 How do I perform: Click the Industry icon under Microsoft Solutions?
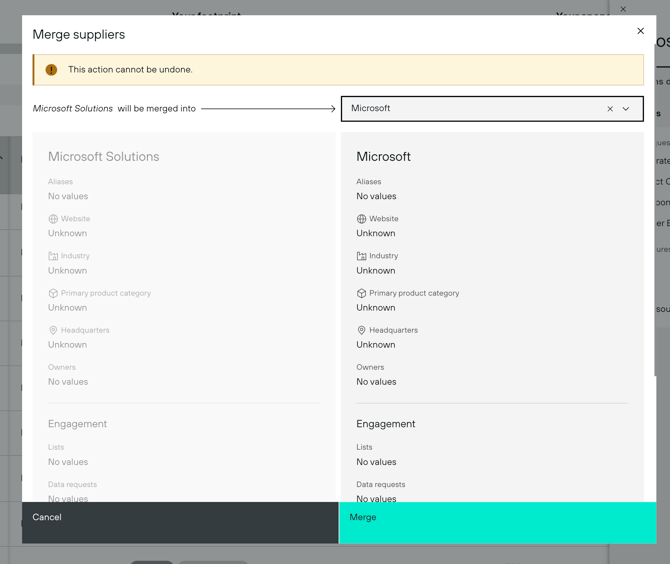point(53,256)
